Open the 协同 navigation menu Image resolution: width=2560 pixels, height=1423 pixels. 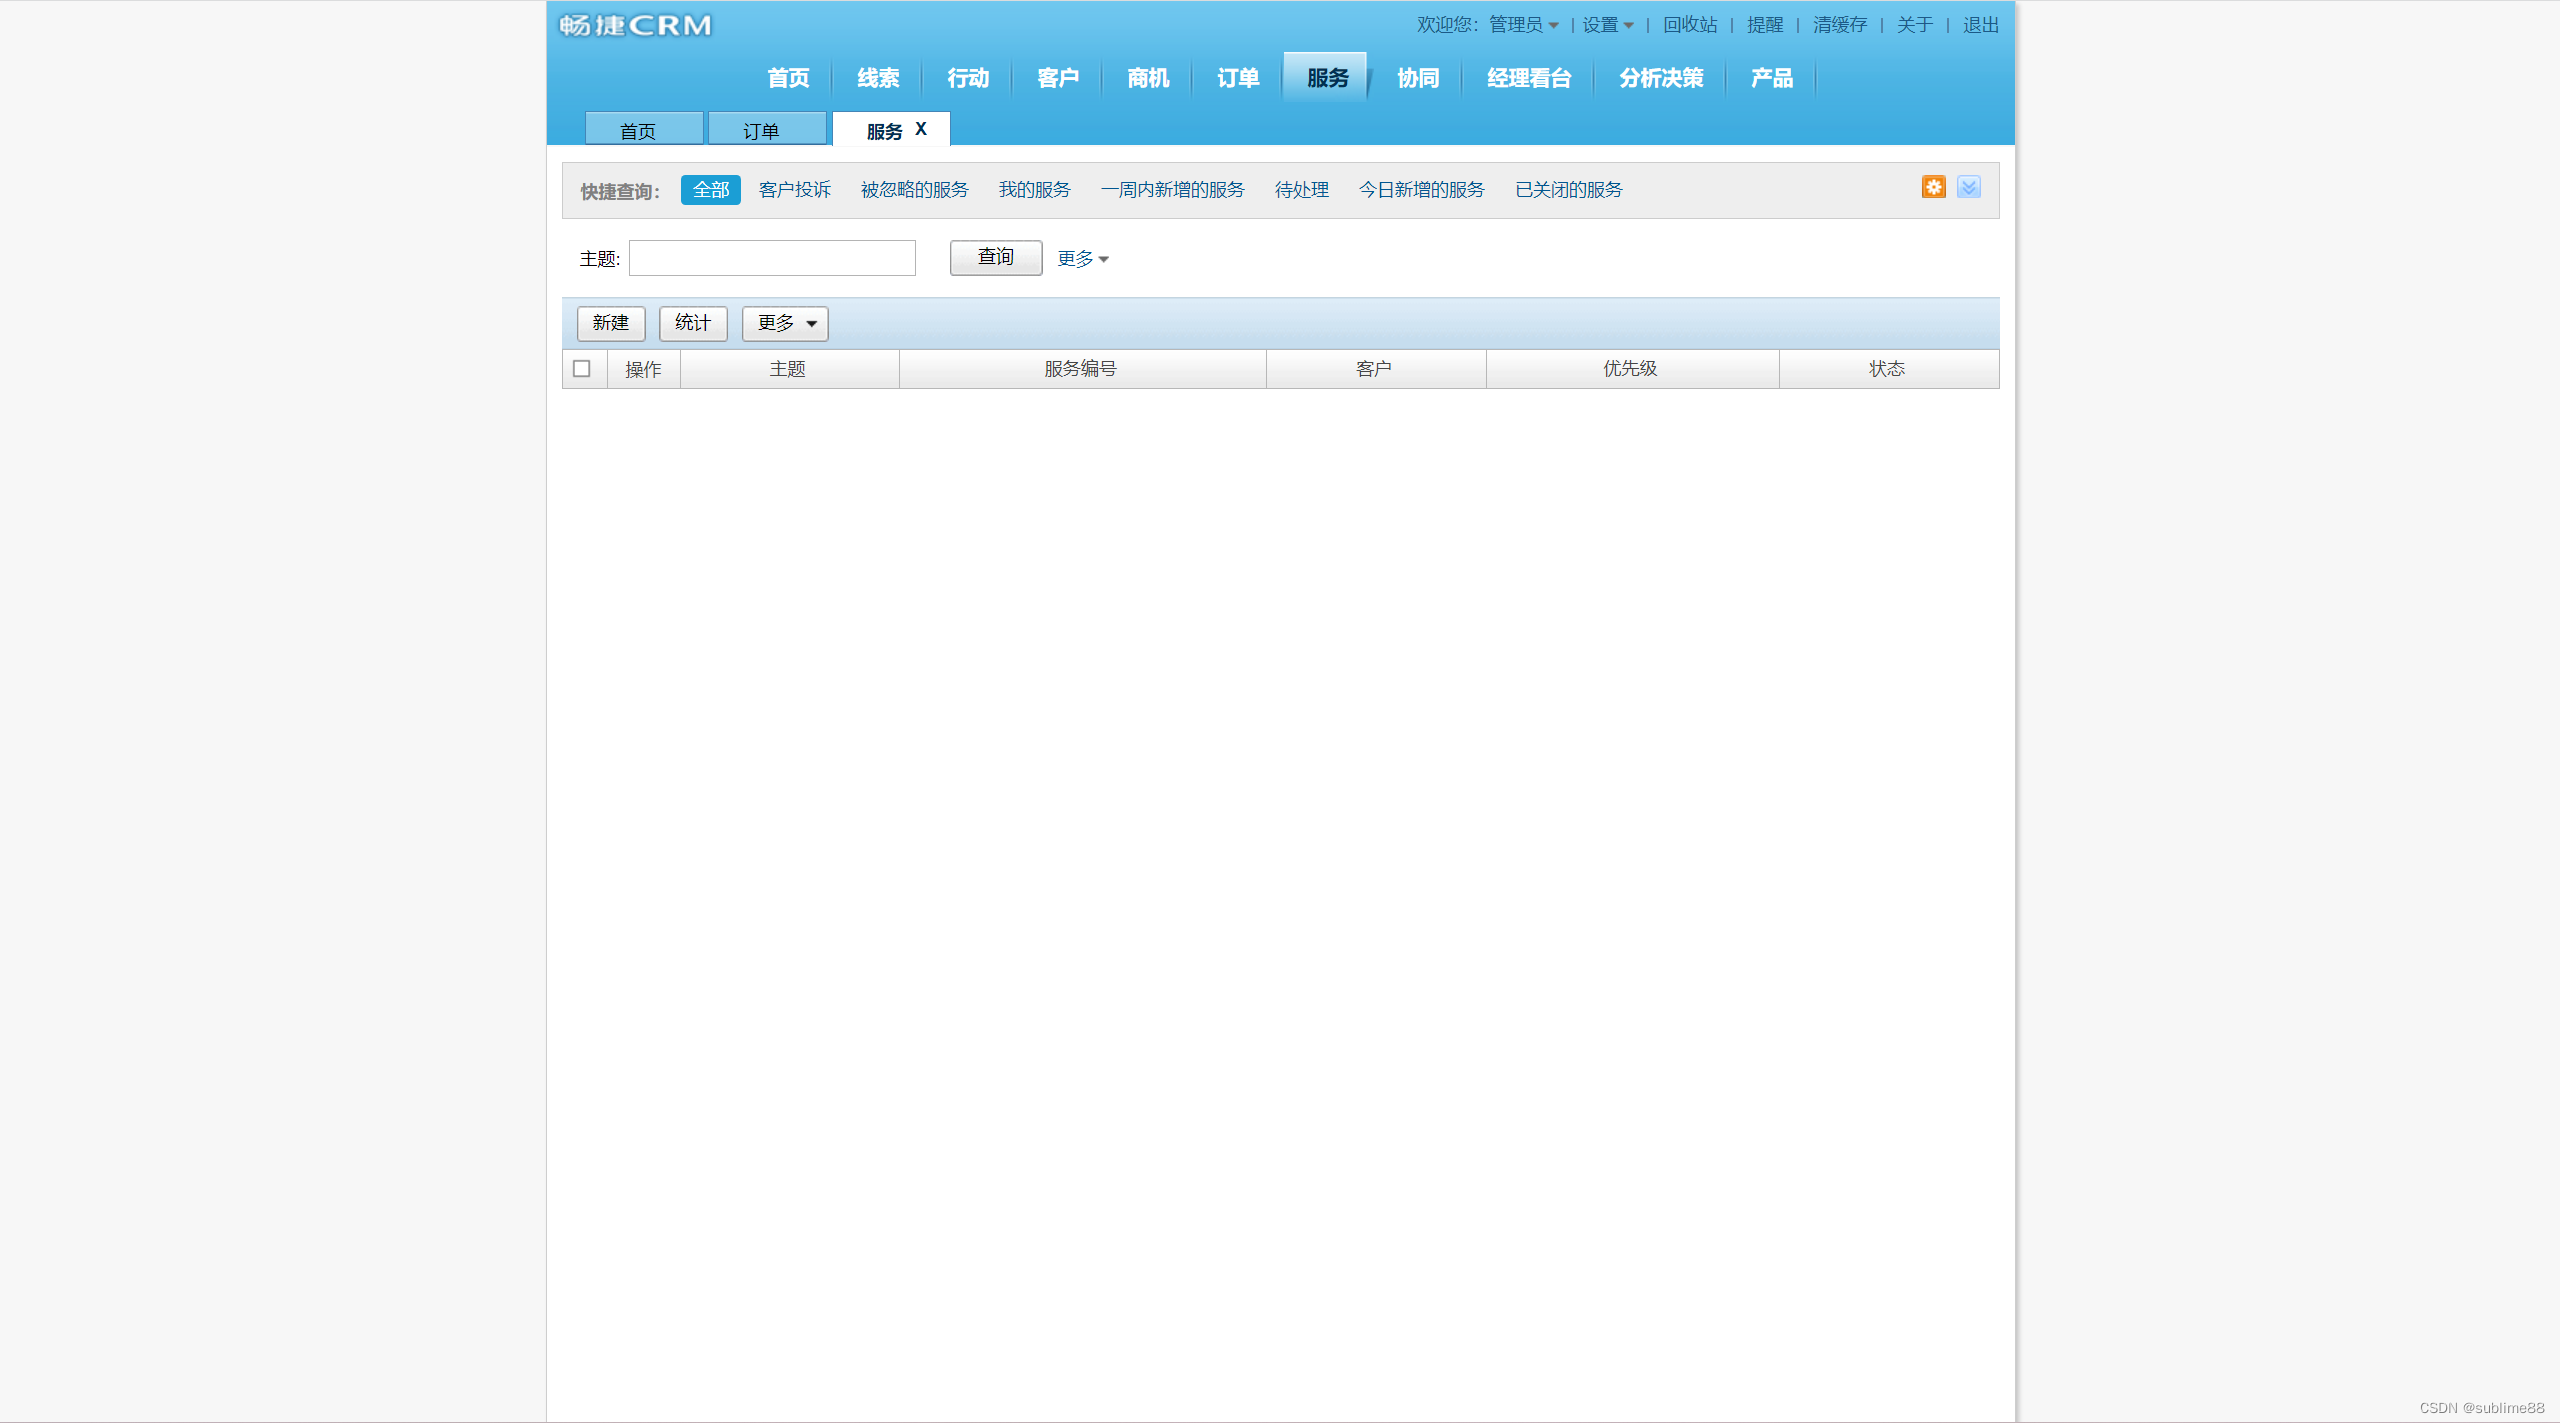coord(1418,78)
